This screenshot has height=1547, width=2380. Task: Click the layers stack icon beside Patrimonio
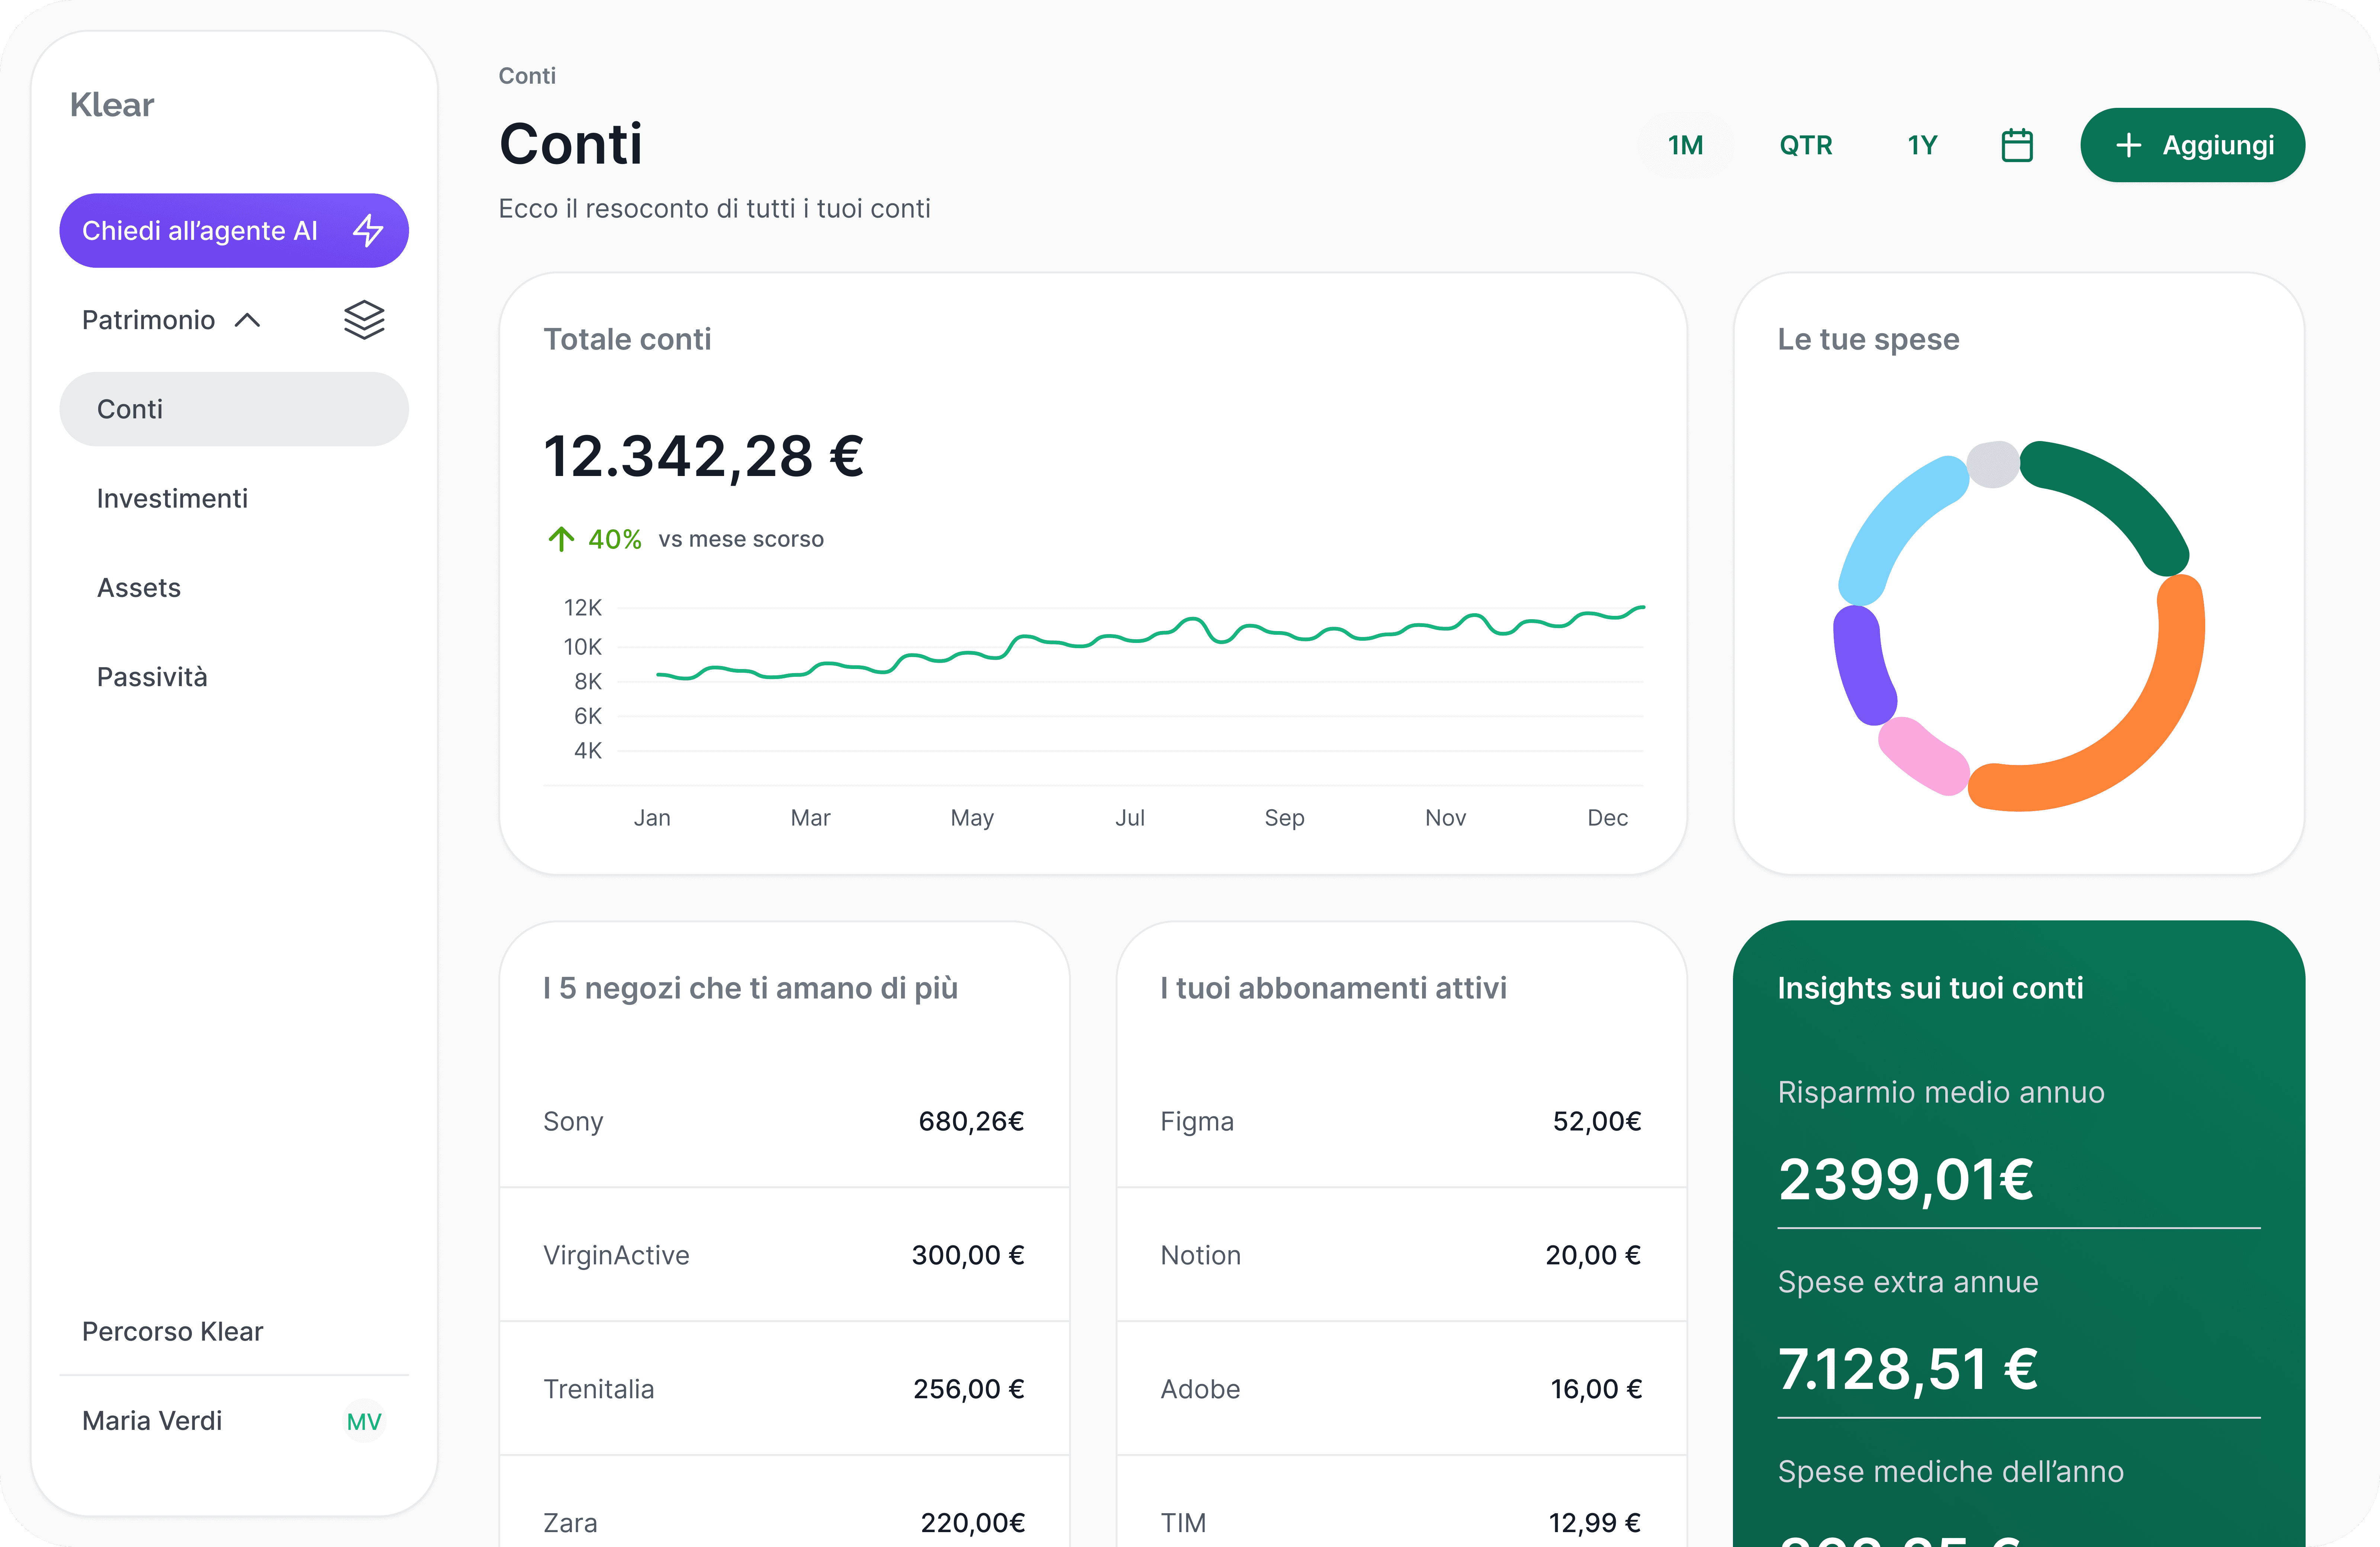364,320
